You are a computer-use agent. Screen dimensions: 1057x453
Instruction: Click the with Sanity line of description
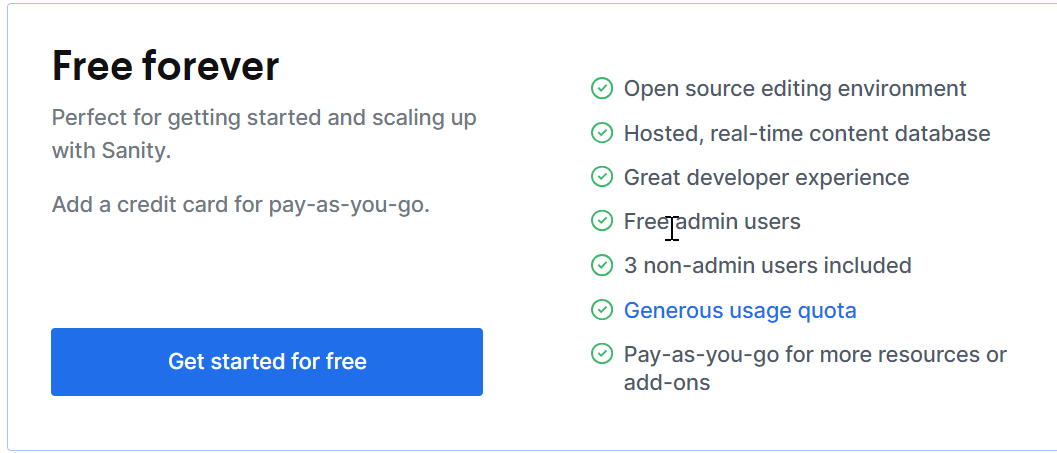click(x=111, y=151)
